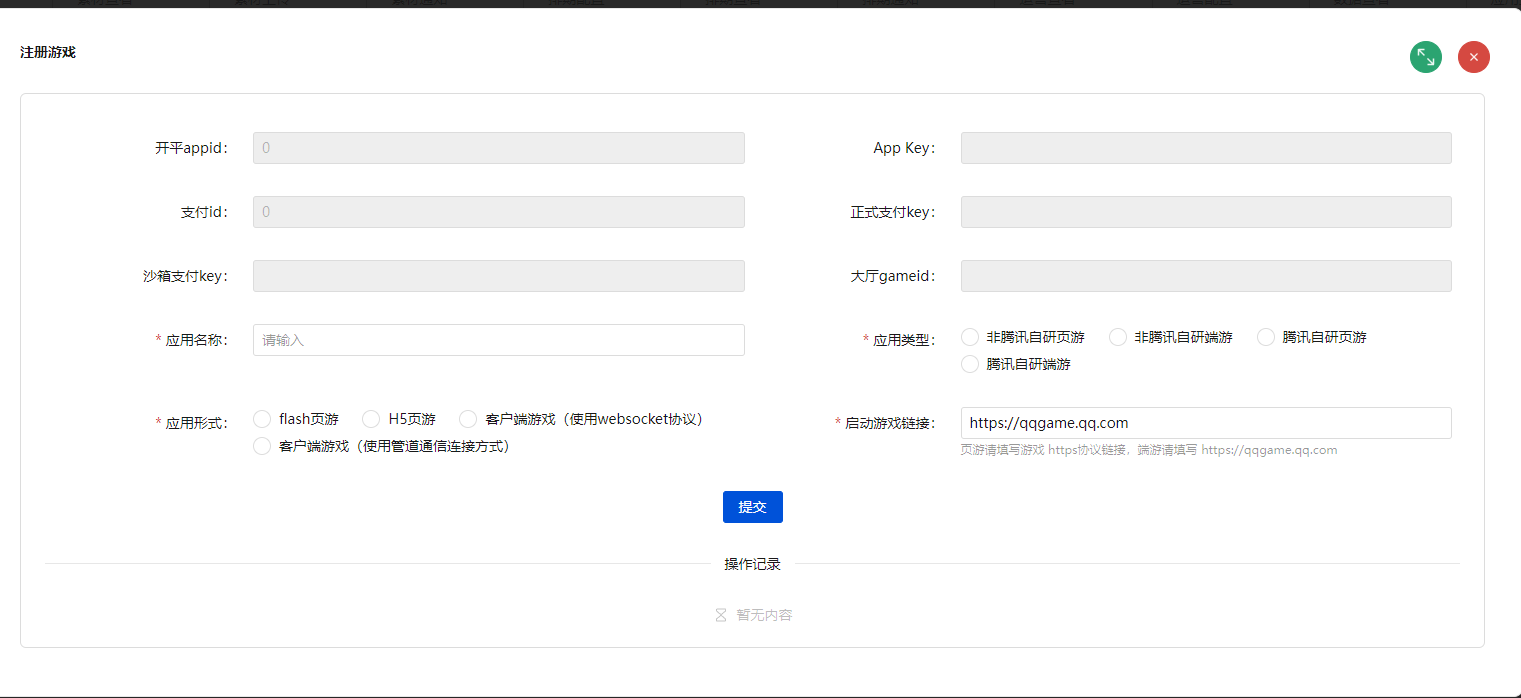
Task: Click the 启动游戏链接 URL field
Action: pos(1205,423)
